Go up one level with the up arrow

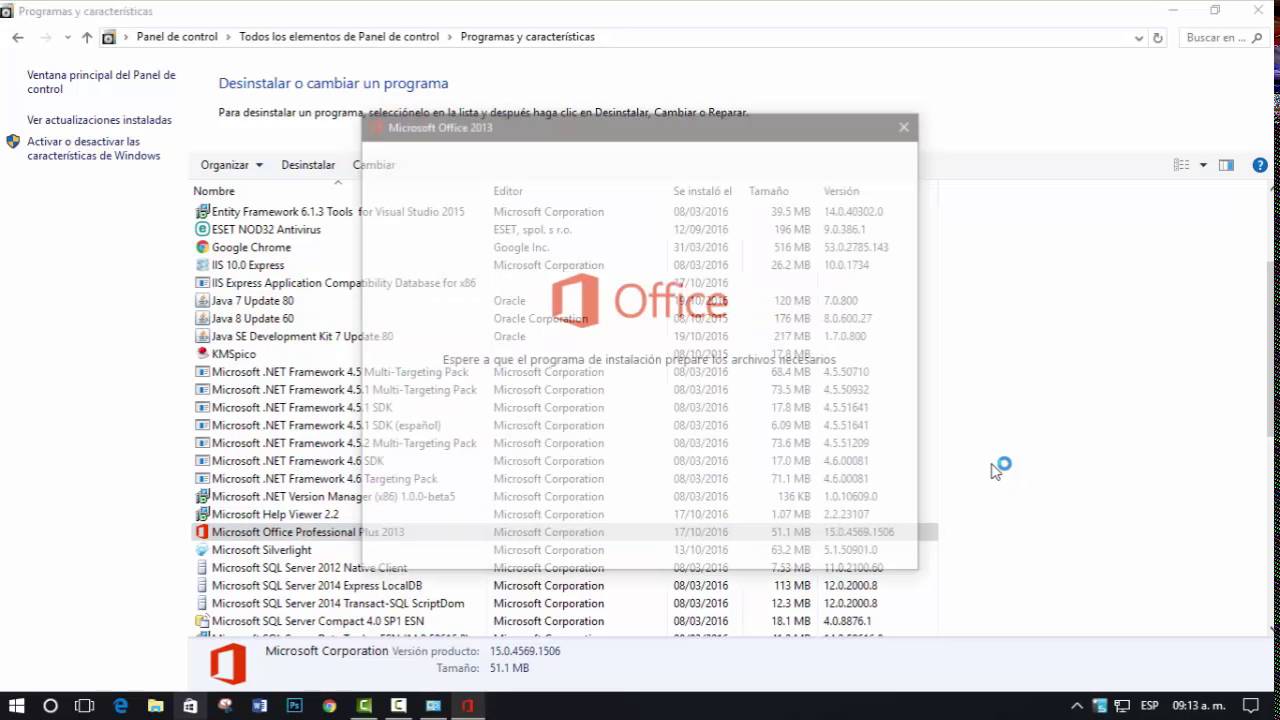(87, 37)
